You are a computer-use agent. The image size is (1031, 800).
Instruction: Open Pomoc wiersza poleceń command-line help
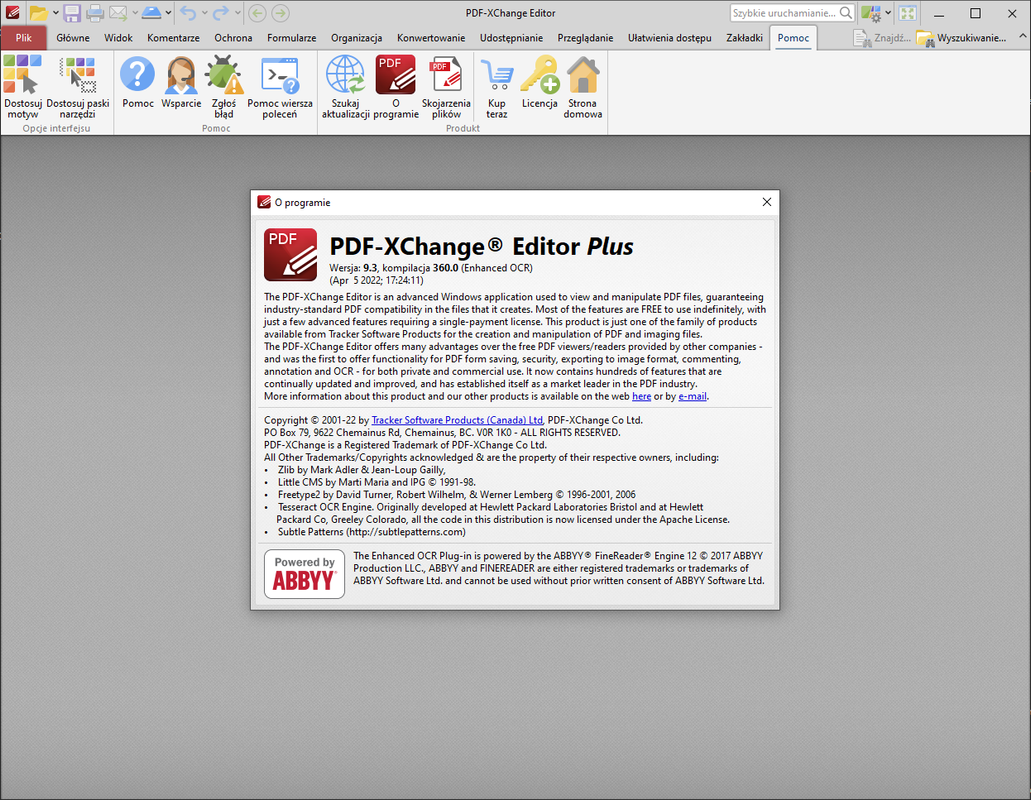pos(279,87)
